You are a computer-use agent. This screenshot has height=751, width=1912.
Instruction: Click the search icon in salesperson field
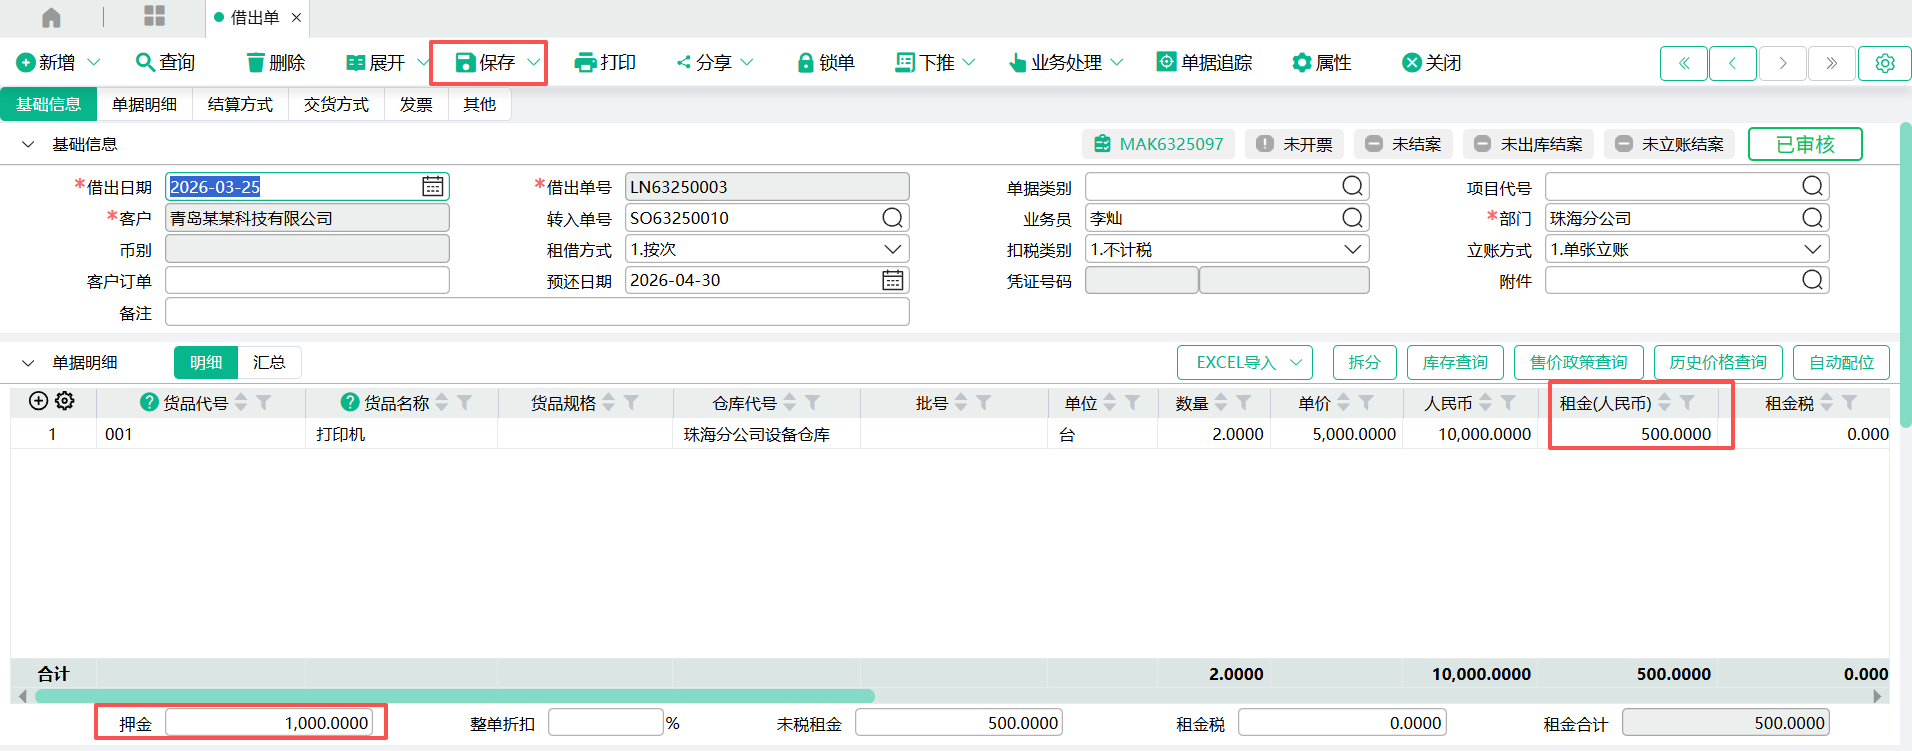pyautogui.click(x=1352, y=218)
